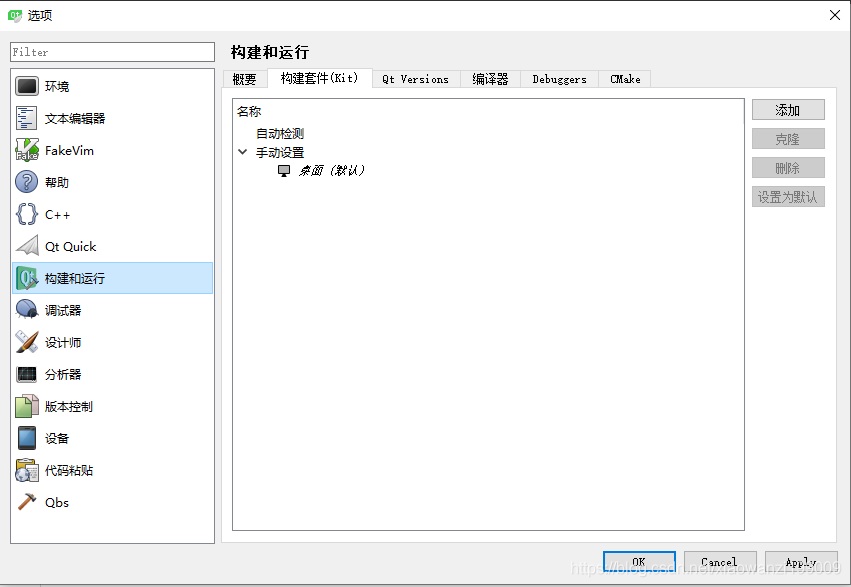Viewport: 851px width, 587px height.
Task: Open the FakeVim settings page
Action: (72, 150)
